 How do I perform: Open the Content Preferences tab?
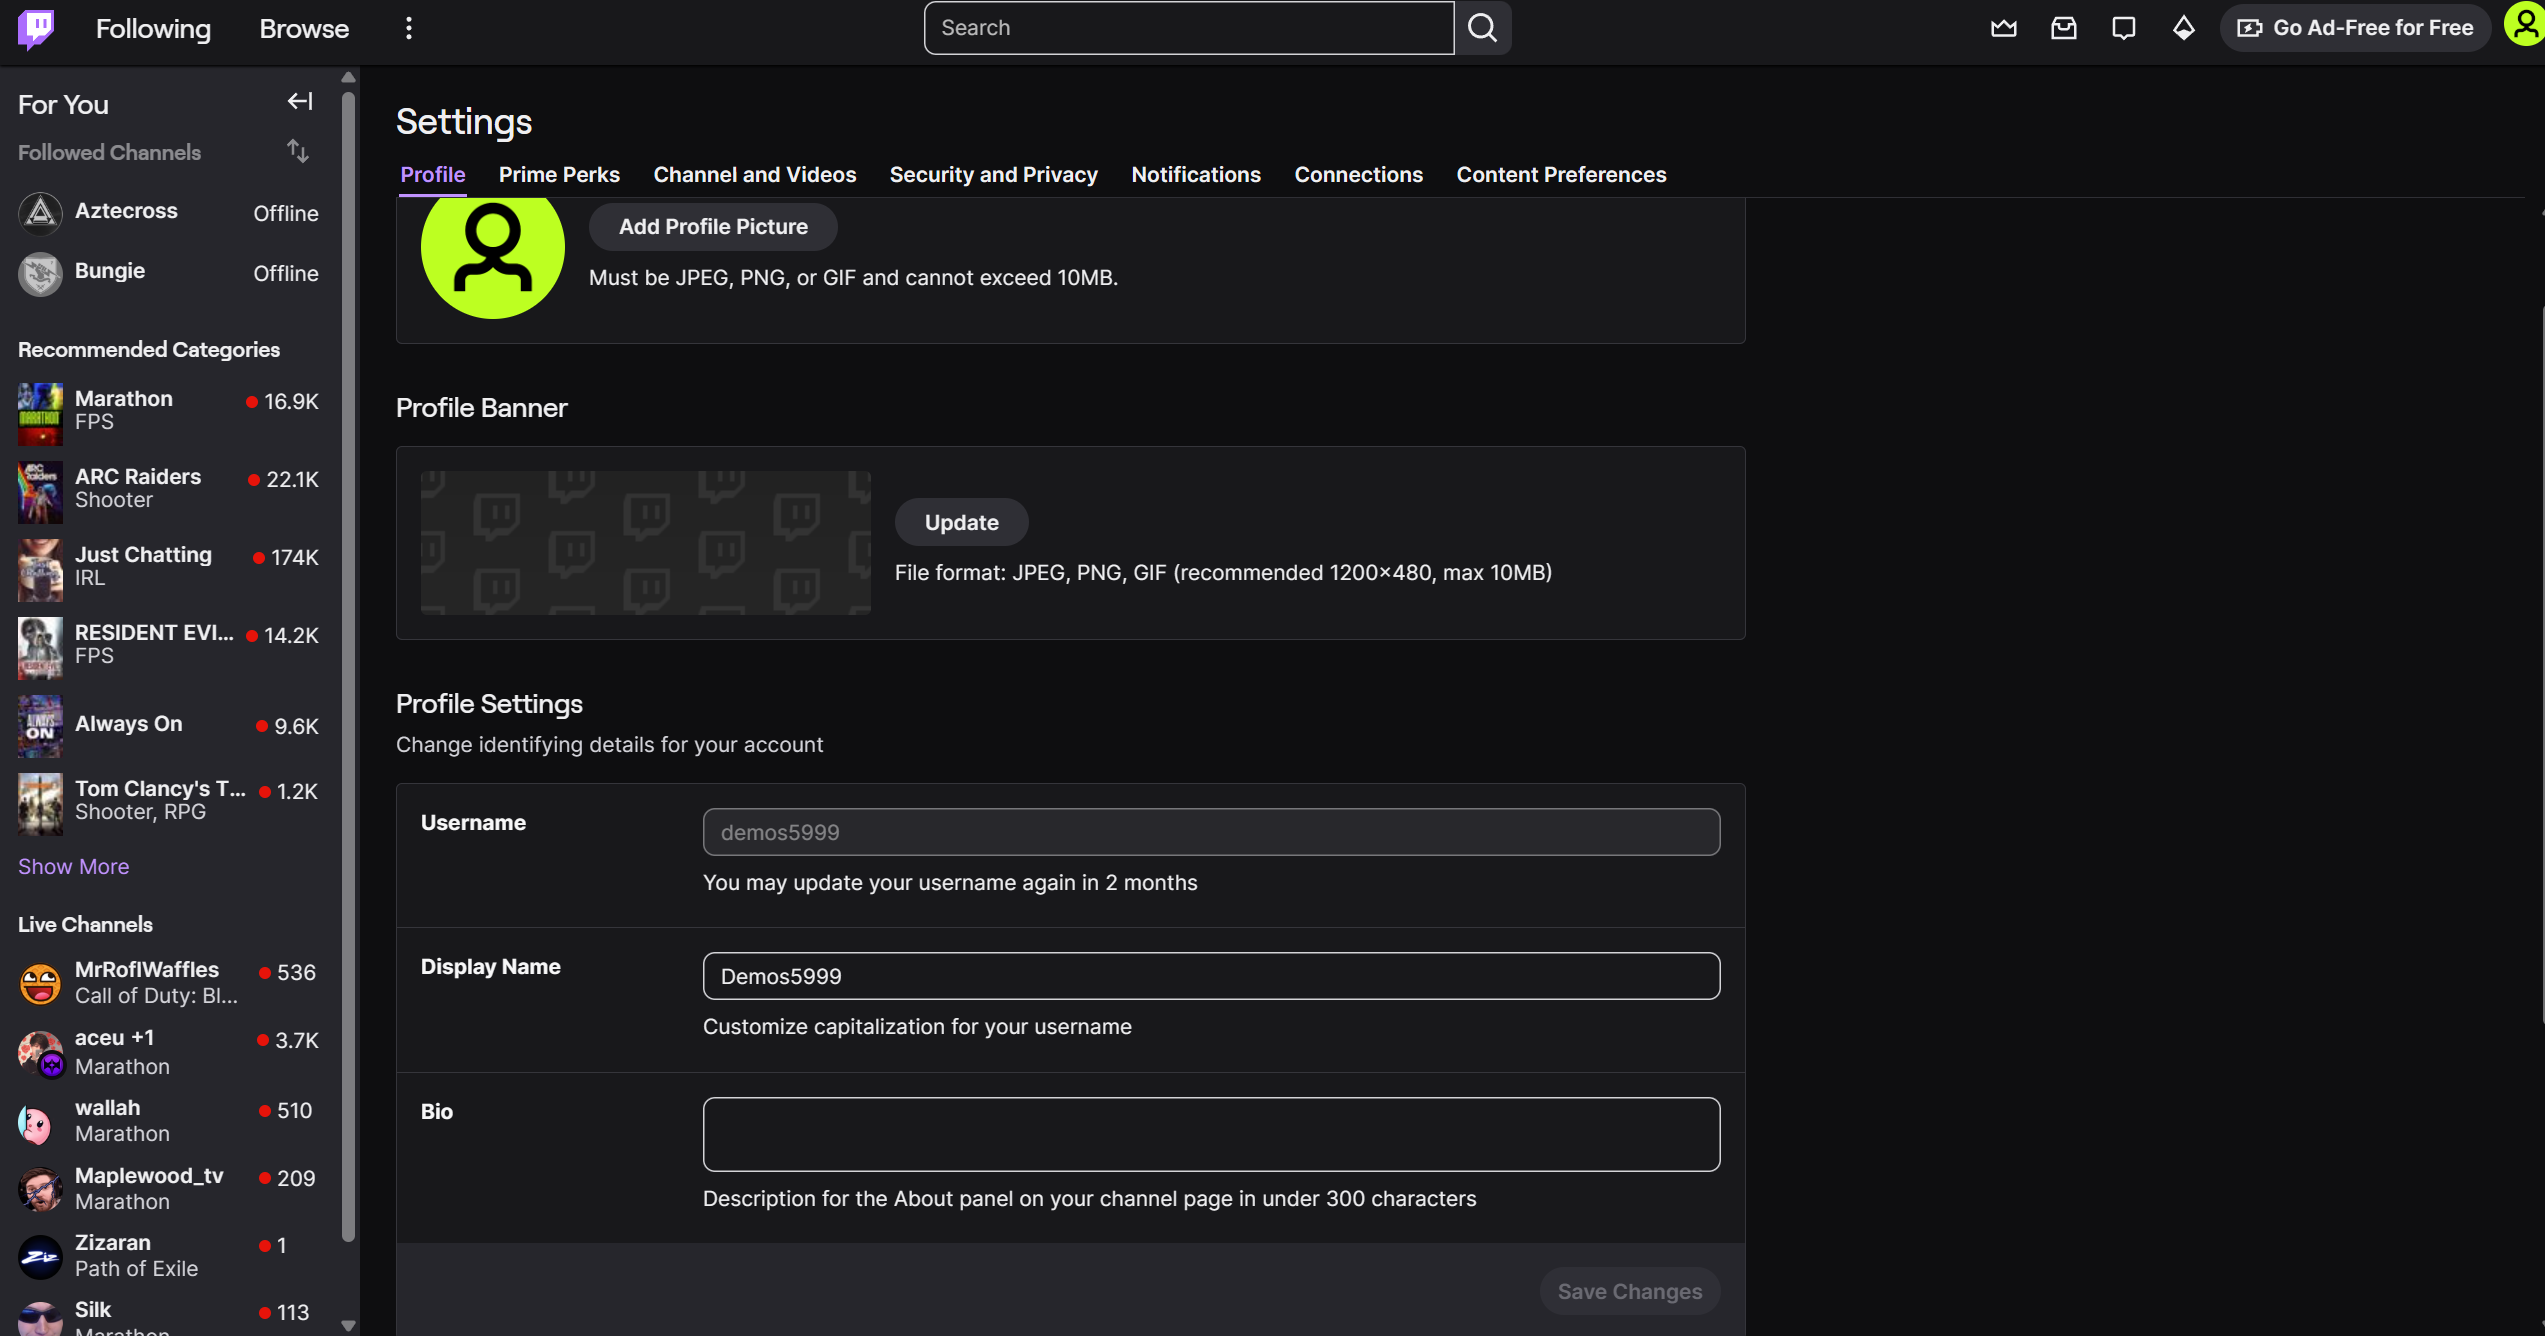pos(1560,174)
